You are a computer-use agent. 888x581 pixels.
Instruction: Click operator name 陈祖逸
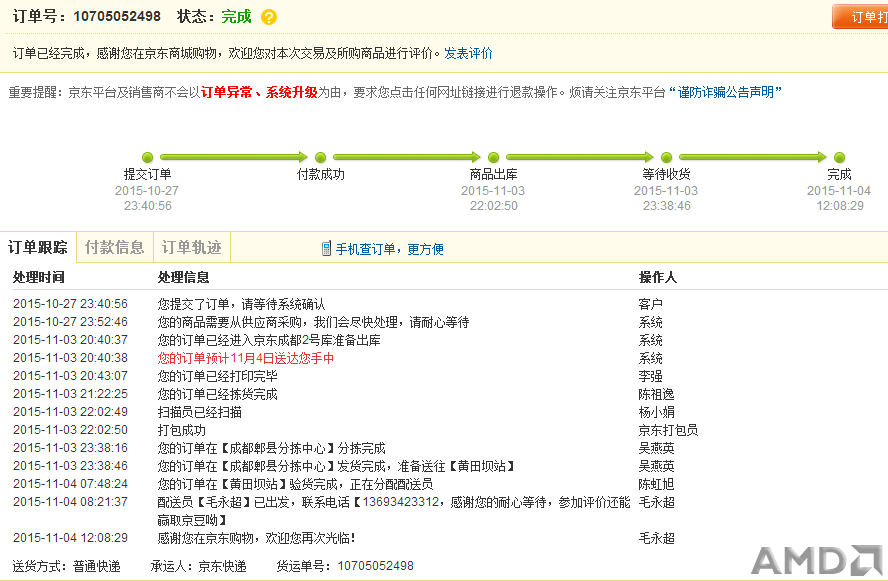click(656, 395)
